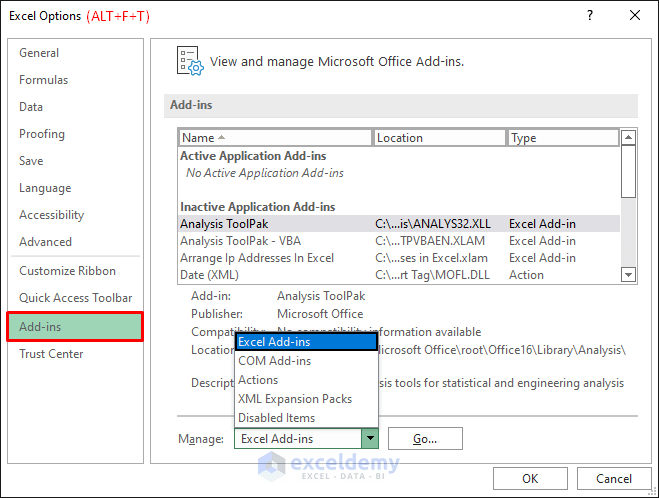This screenshot has width=659, height=498.
Task: Select XML Expansion Packs option
Action: (294, 399)
